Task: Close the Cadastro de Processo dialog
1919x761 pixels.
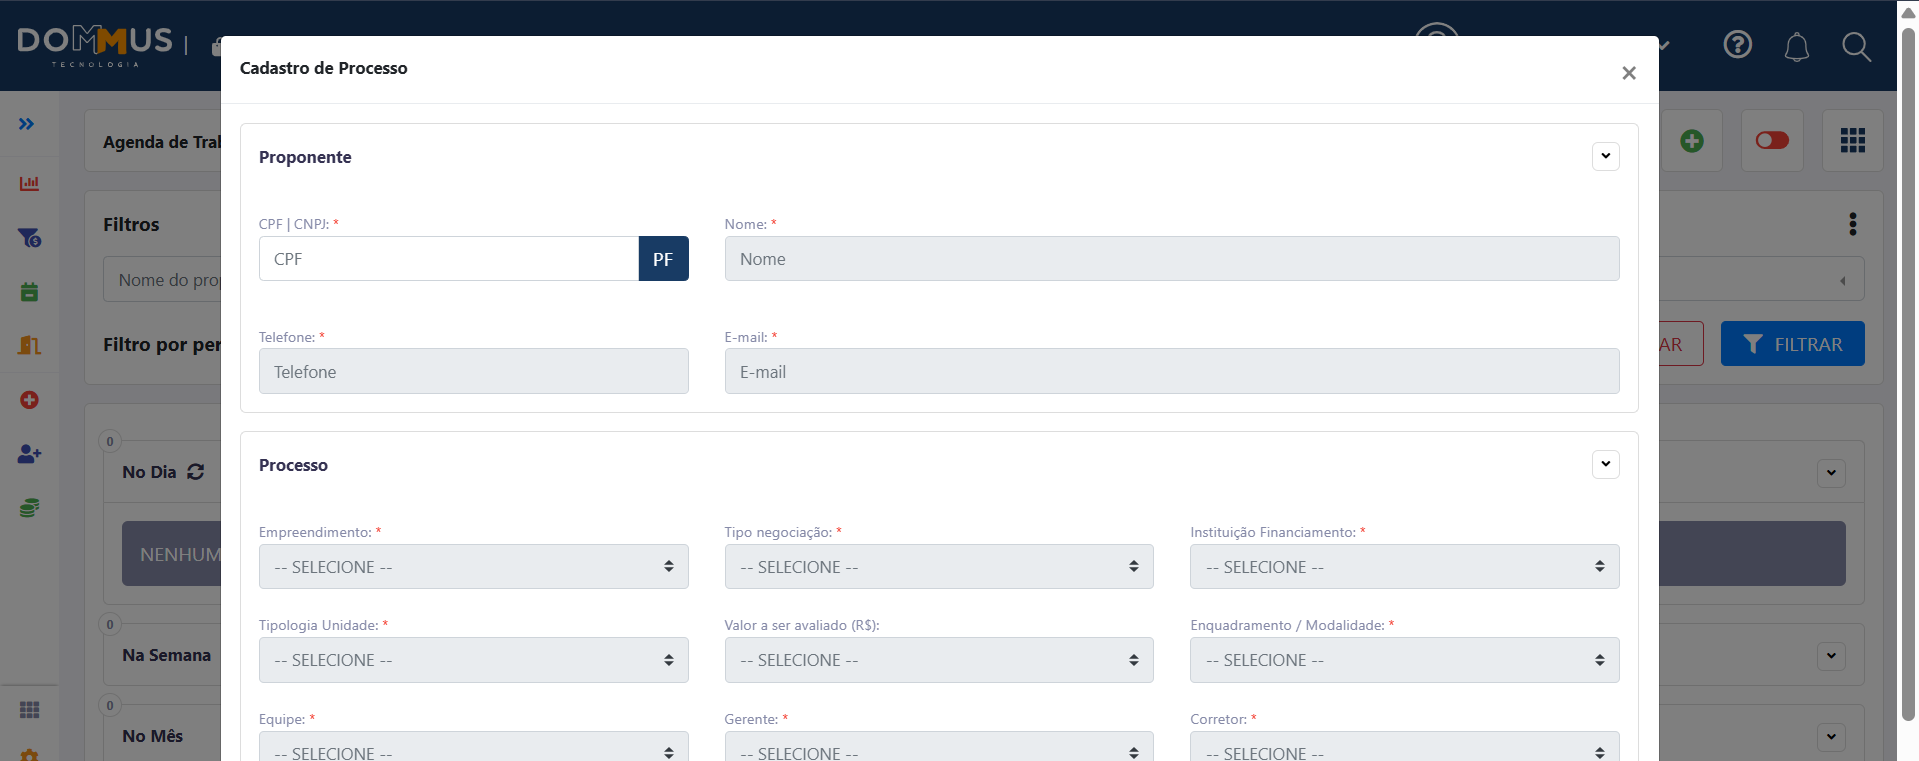Action: pyautogui.click(x=1628, y=73)
